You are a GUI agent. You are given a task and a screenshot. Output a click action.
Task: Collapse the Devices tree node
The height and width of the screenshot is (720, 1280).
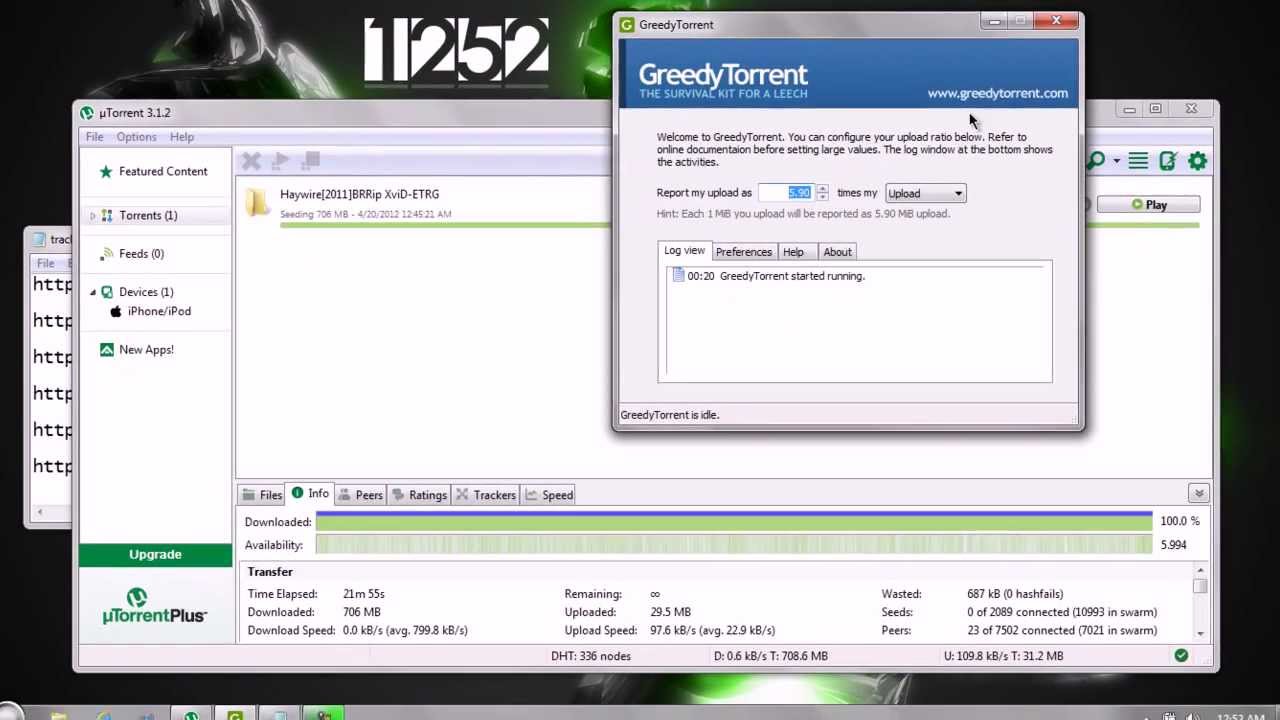(93, 292)
